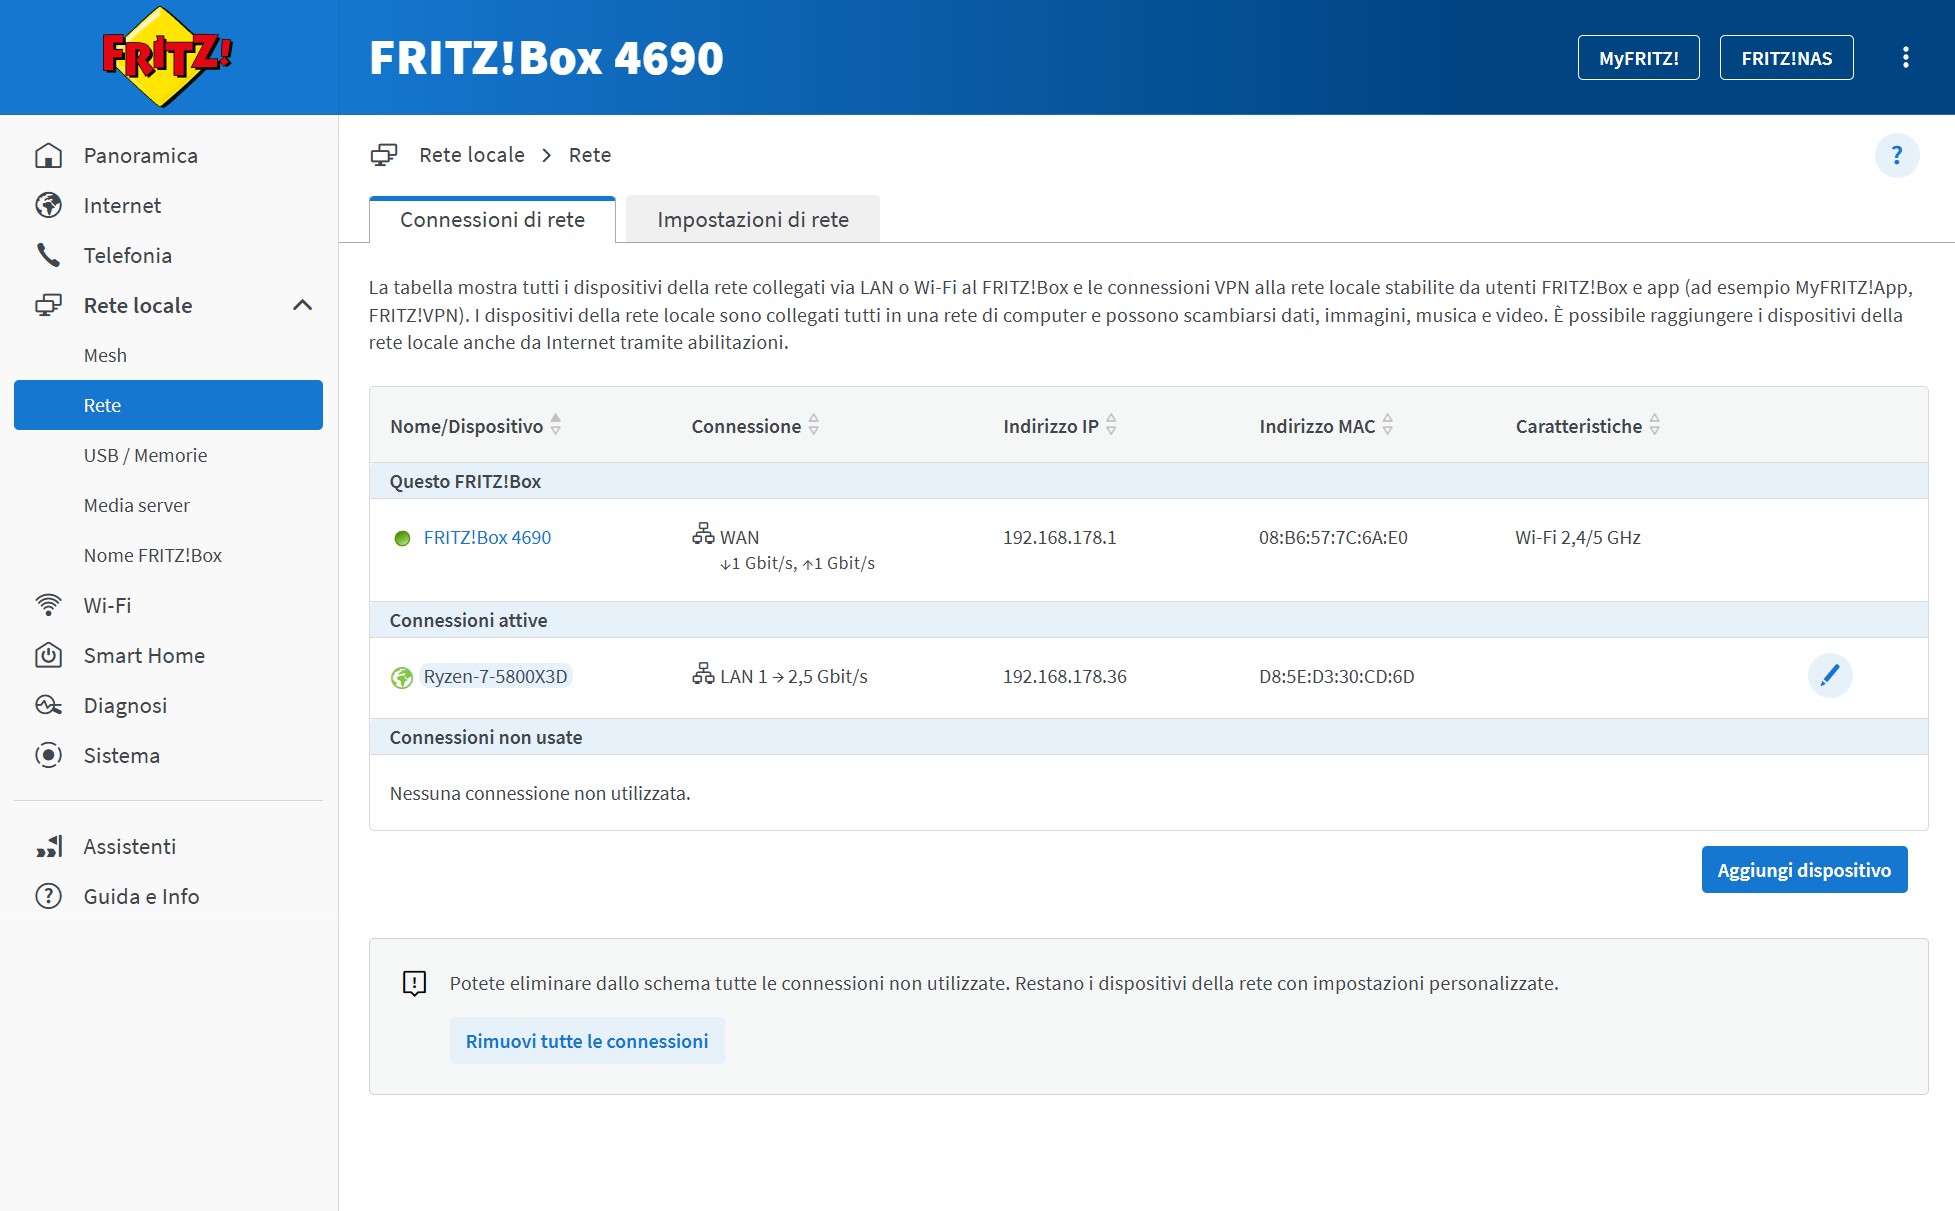Click the WAN network connection icon
Viewport: 1955px width, 1211px height.
tap(703, 534)
